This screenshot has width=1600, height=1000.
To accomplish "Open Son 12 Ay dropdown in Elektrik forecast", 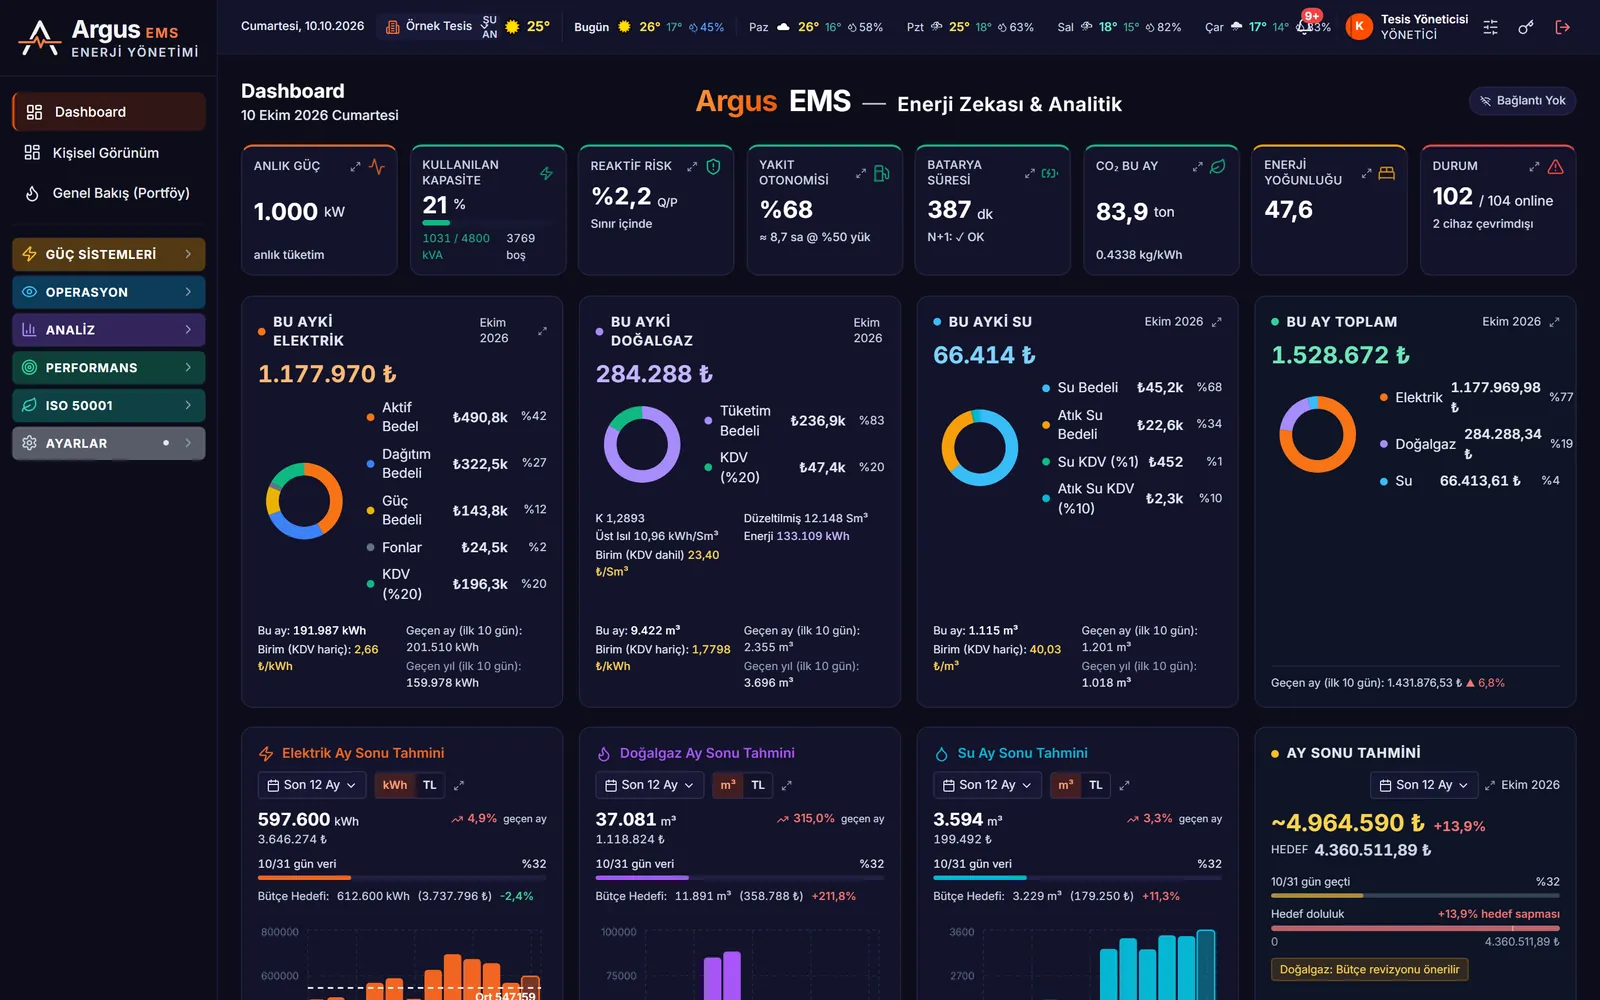I will (x=312, y=785).
